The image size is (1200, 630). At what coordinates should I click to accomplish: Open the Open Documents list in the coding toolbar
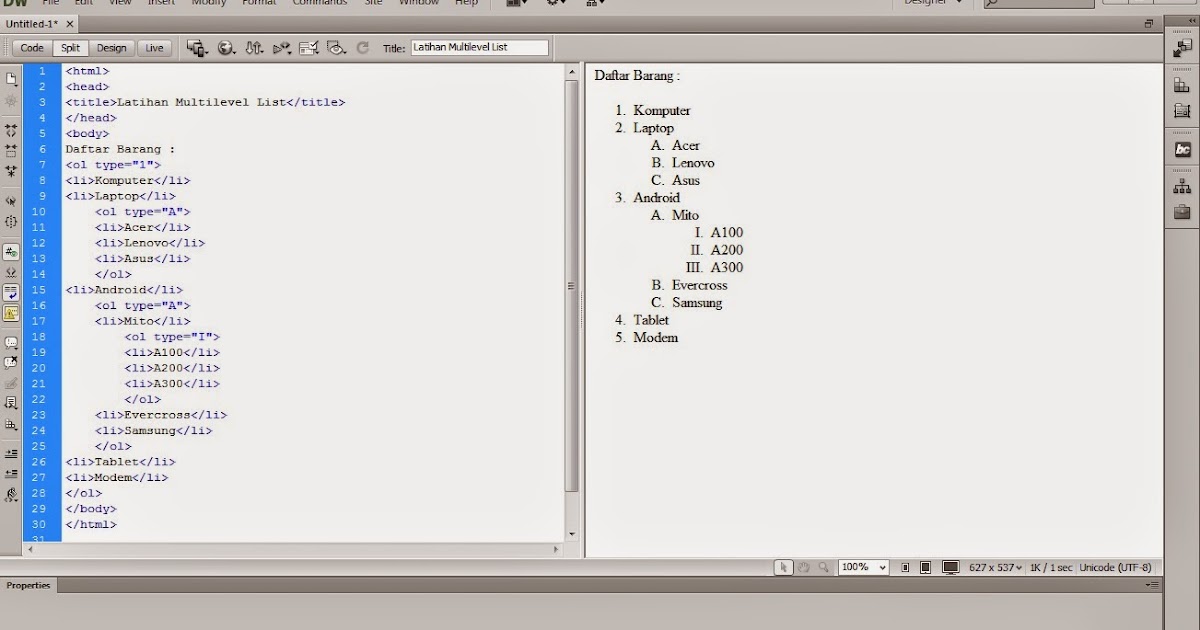pyautogui.click(x=11, y=79)
